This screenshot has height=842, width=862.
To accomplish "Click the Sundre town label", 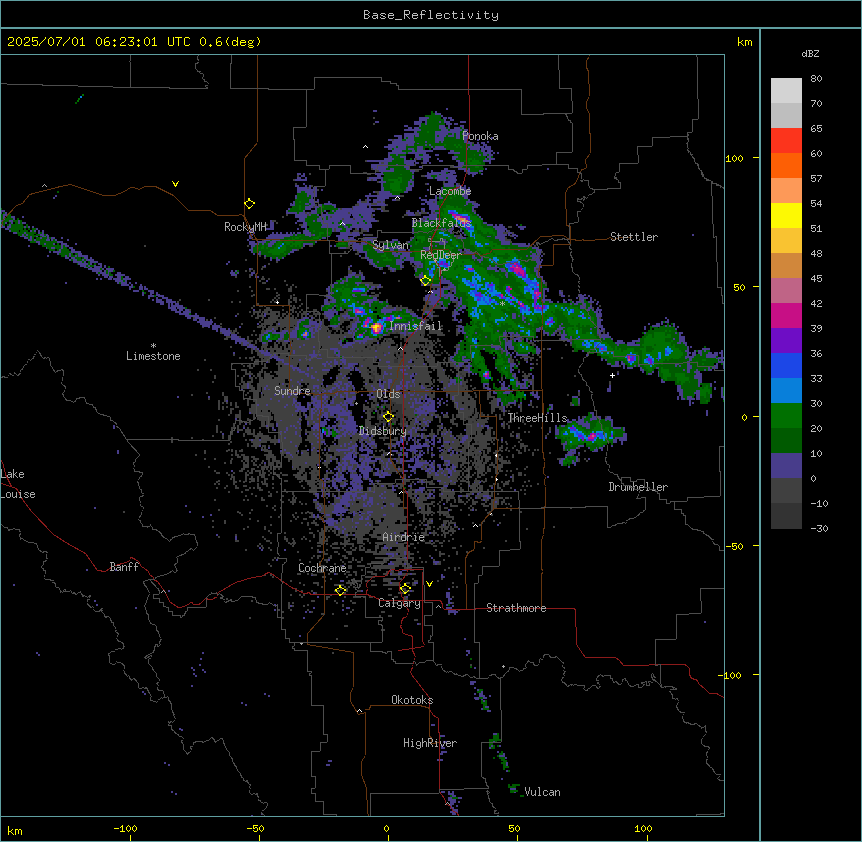I will pyautogui.click(x=292, y=391).
